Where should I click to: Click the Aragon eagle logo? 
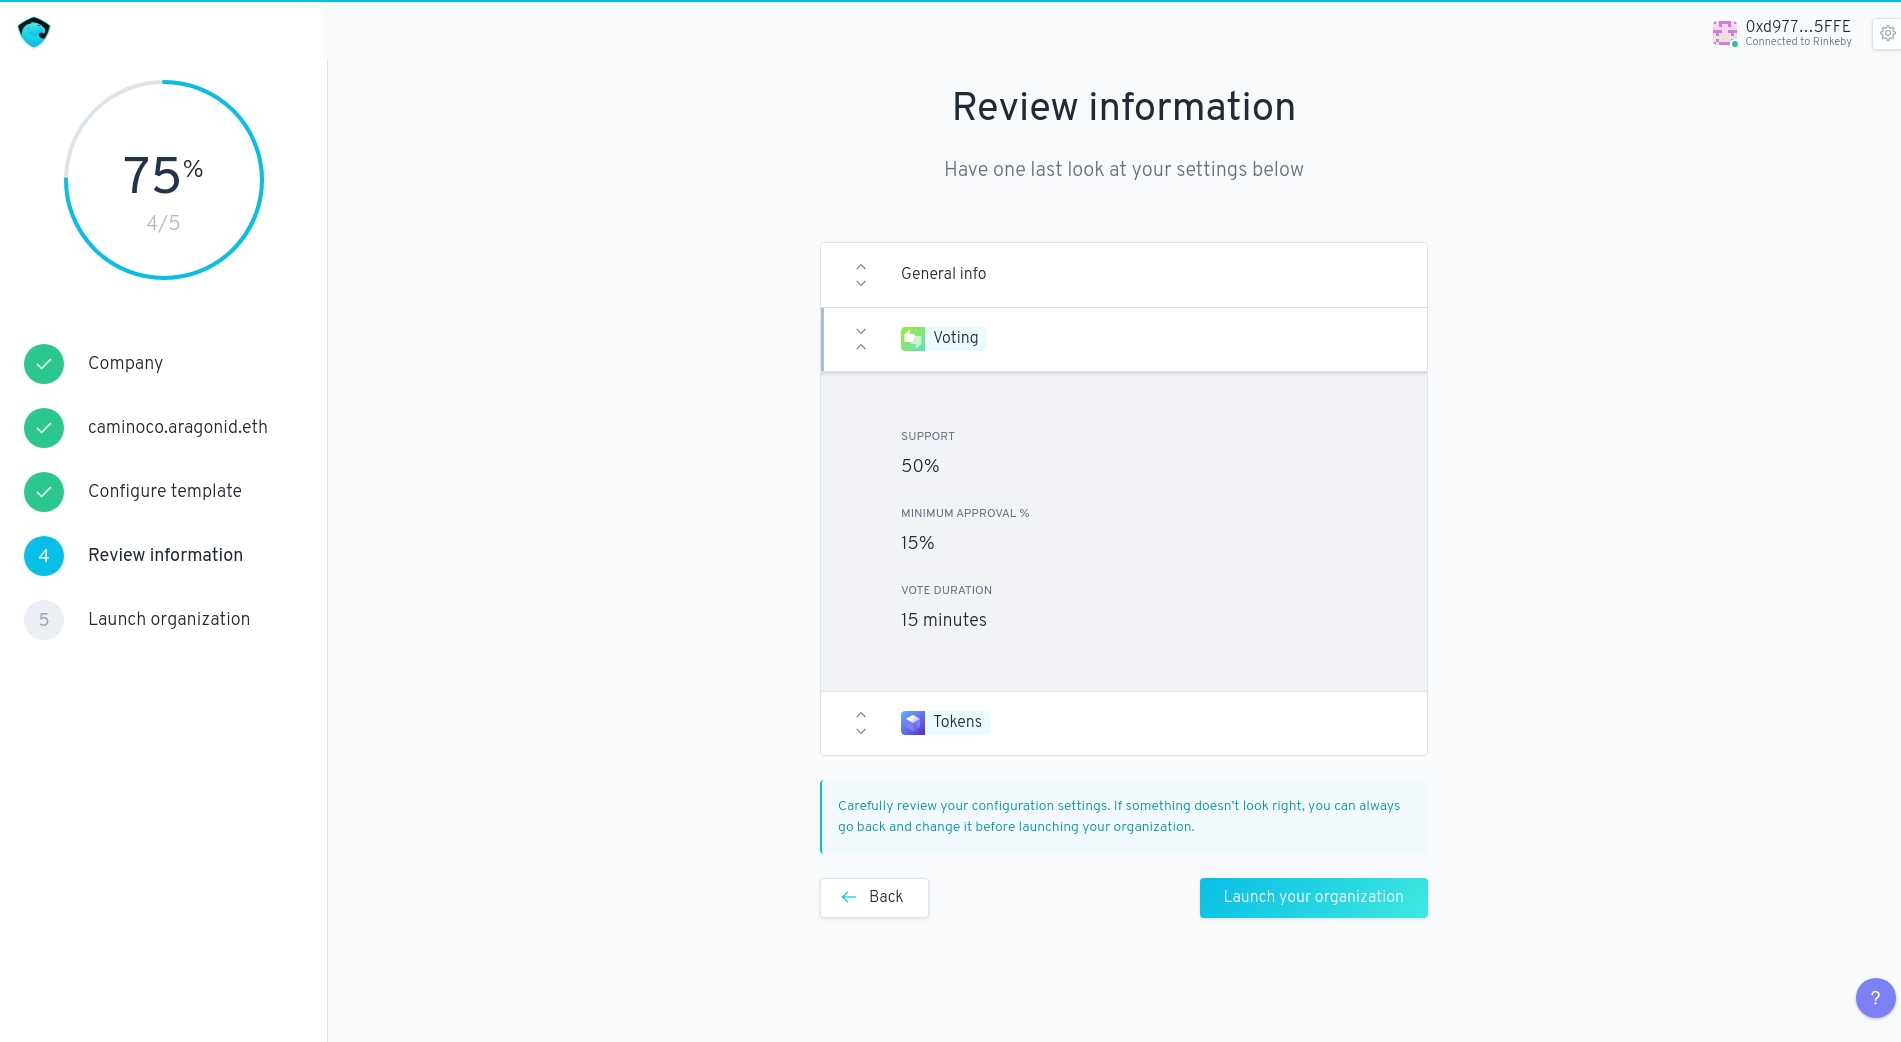point(34,32)
